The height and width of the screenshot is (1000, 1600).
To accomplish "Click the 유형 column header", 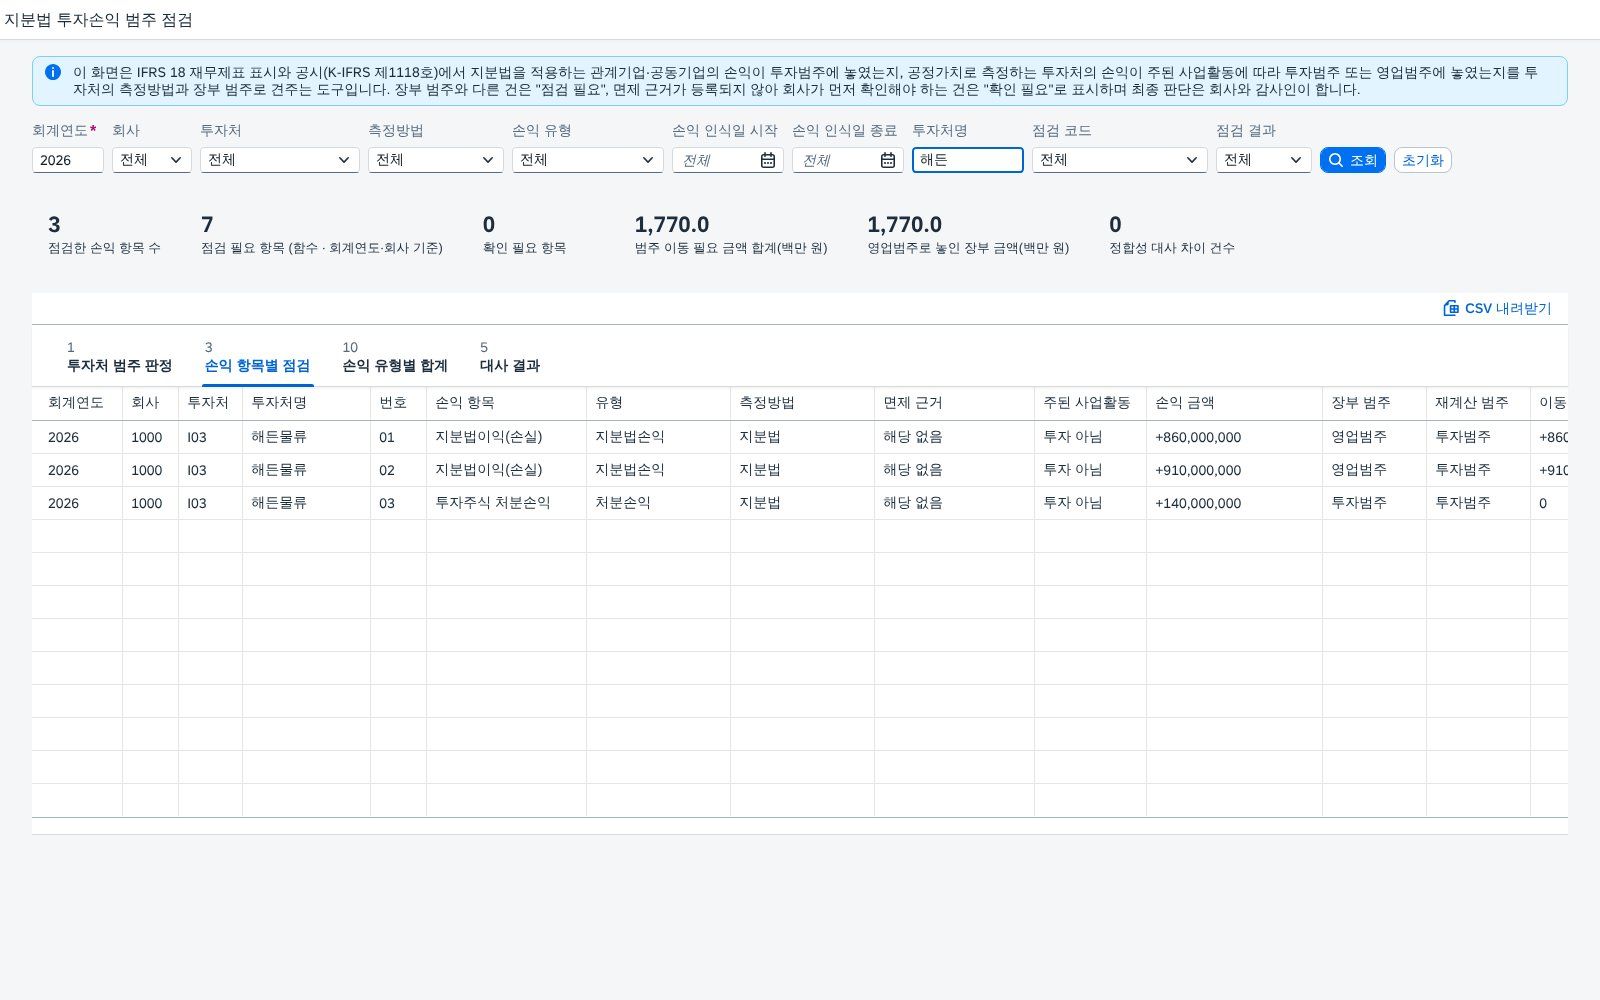I will pyautogui.click(x=658, y=403).
